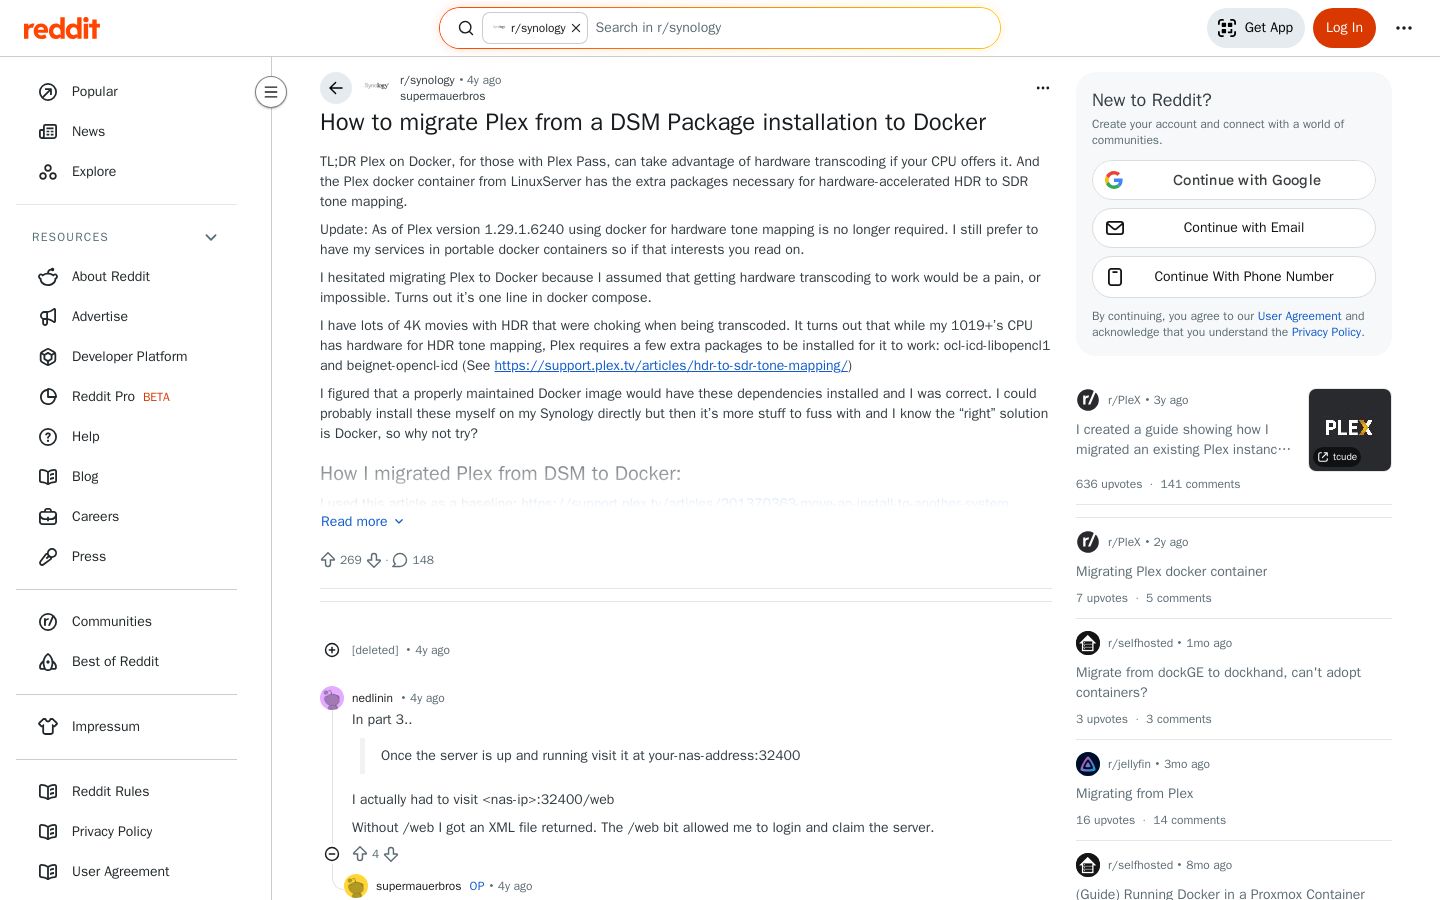Collapse nedlinin's comment thread
Image resolution: width=1440 pixels, height=900 pixels.
pyautogui.click(x=332, y=854)
